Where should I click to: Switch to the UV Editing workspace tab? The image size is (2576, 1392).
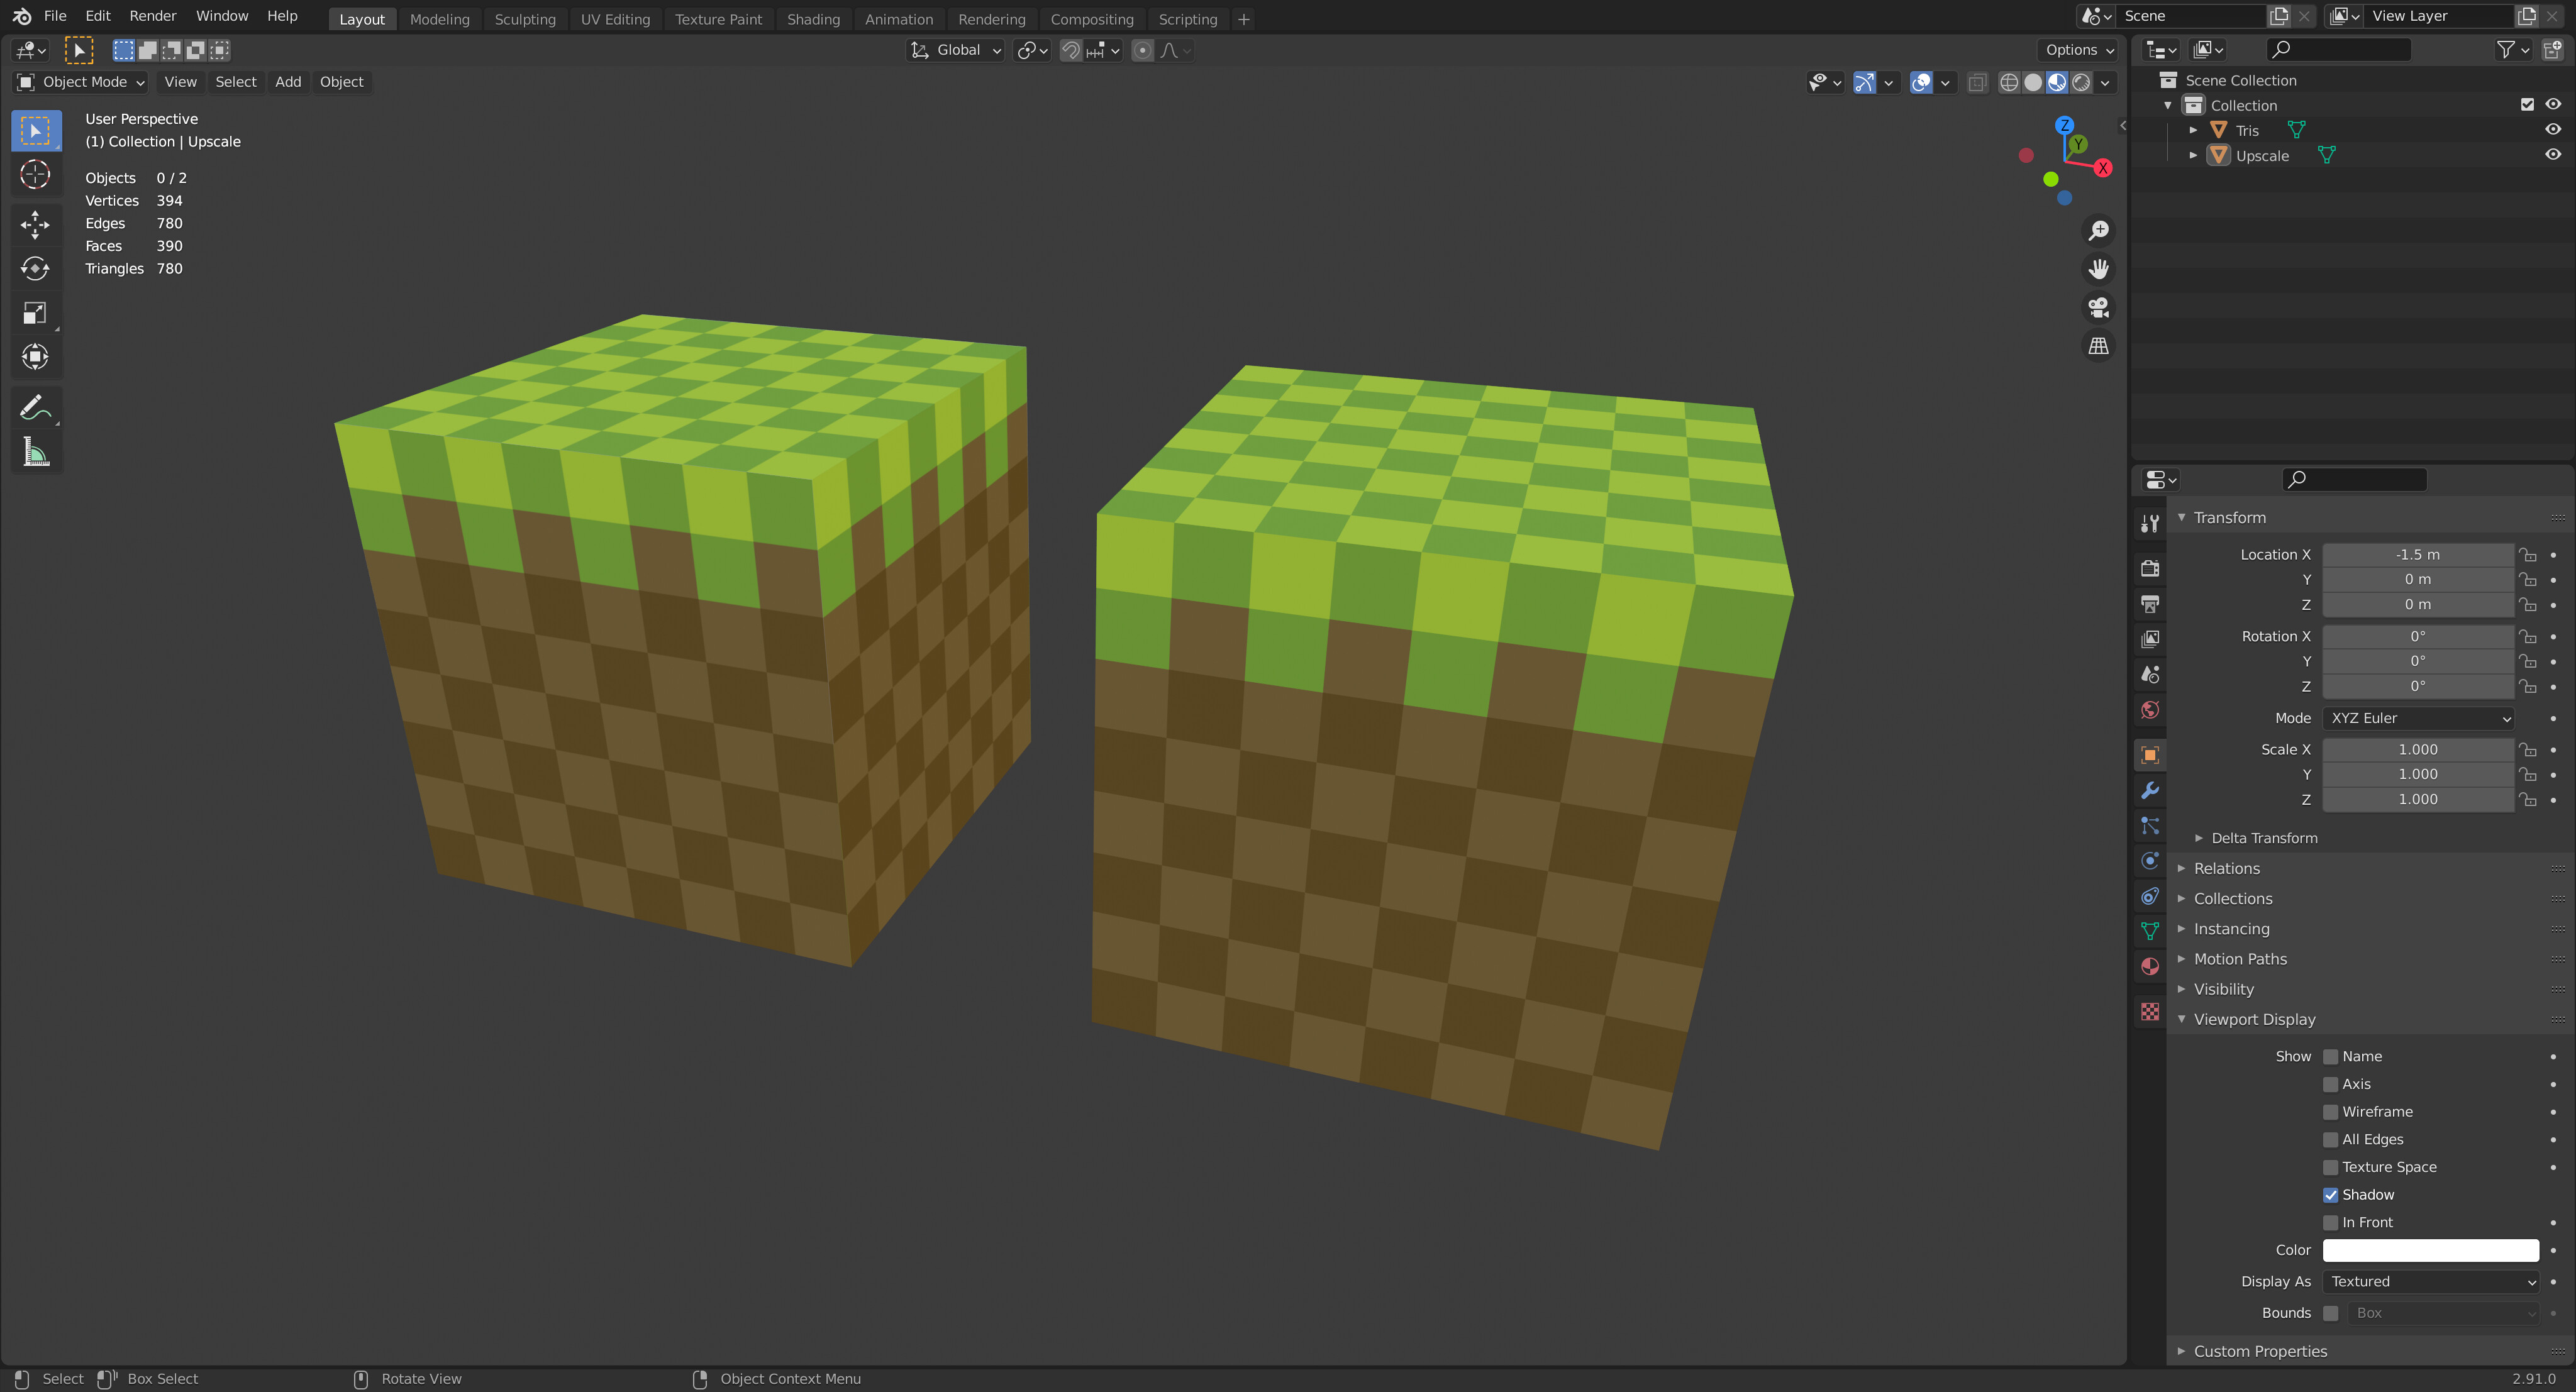[615, 19]
